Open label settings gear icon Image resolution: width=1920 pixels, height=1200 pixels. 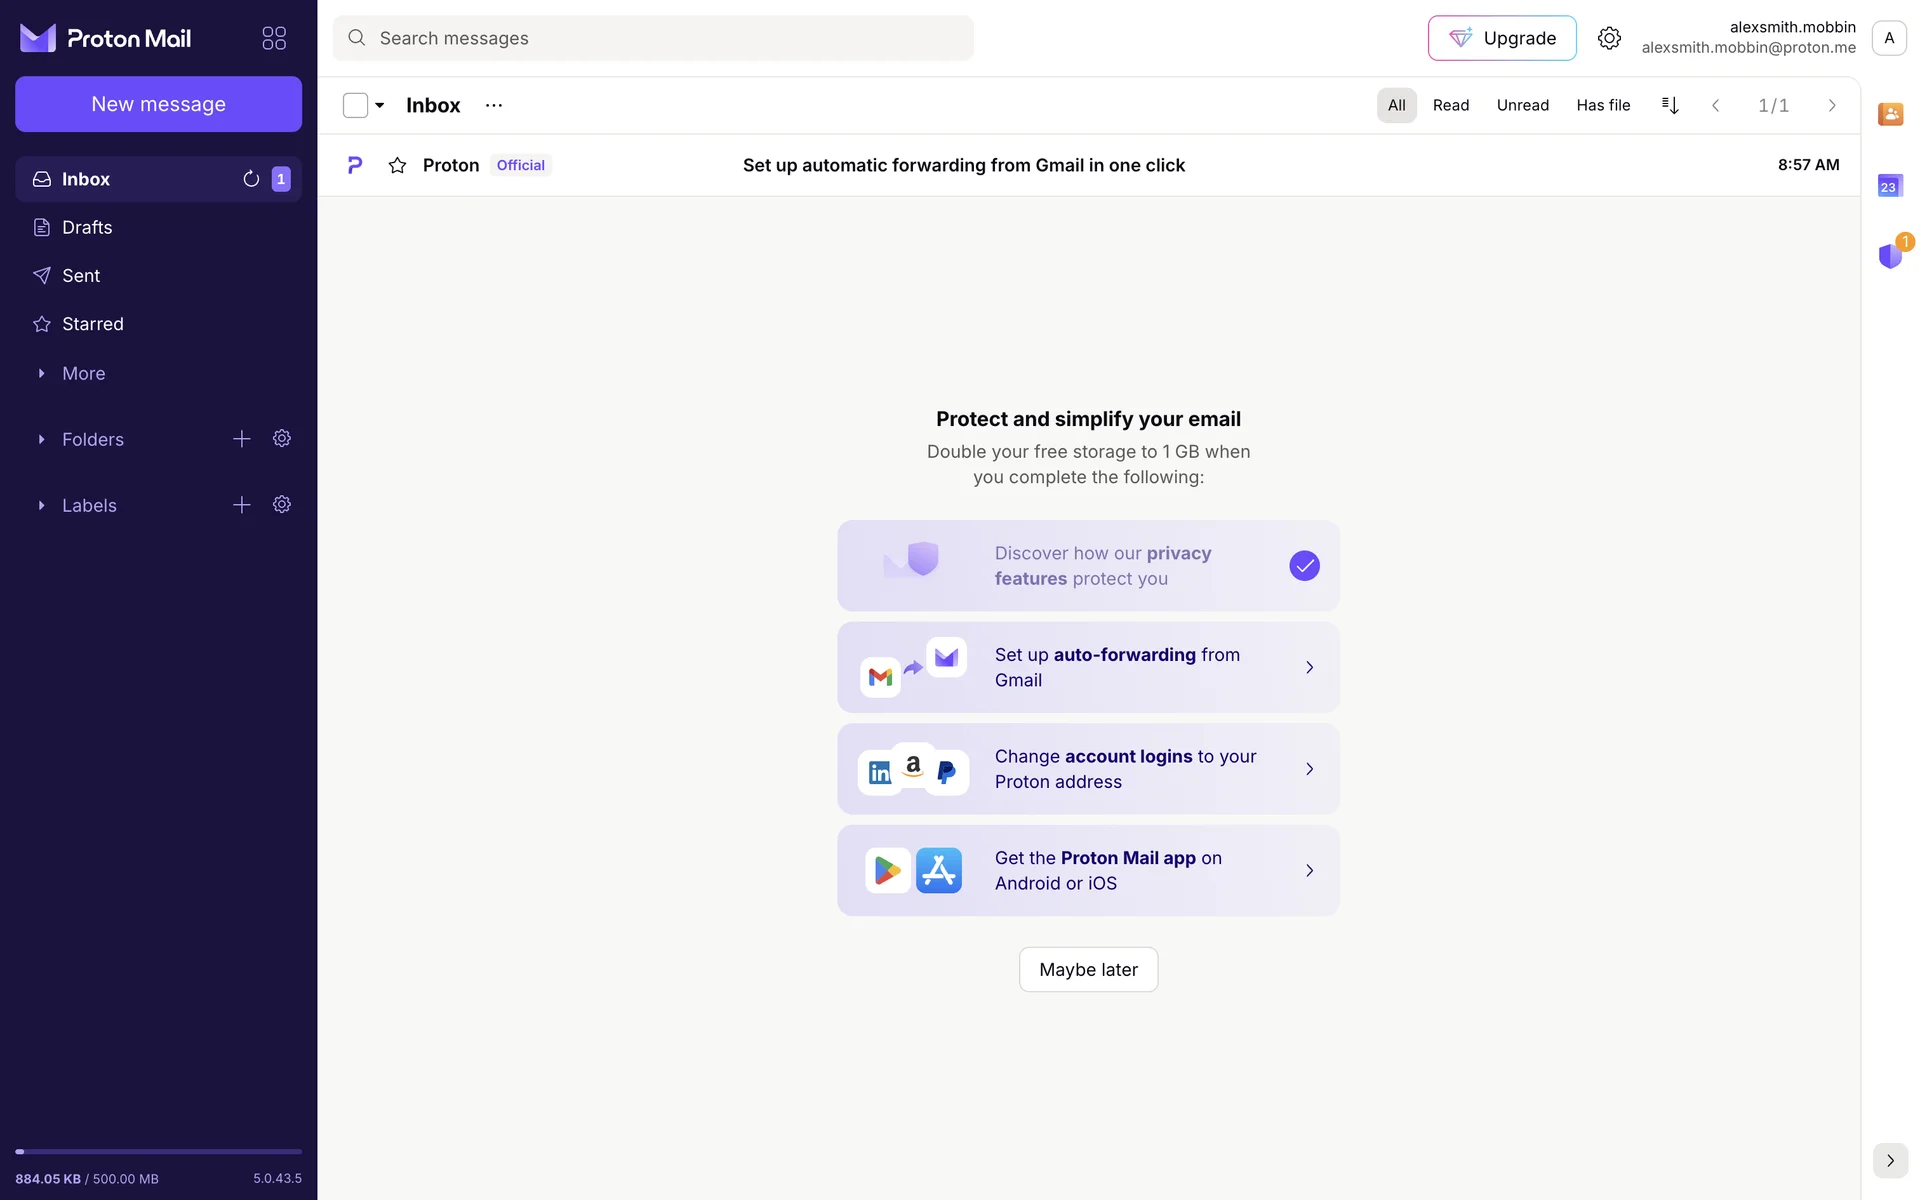coord(282,505)
